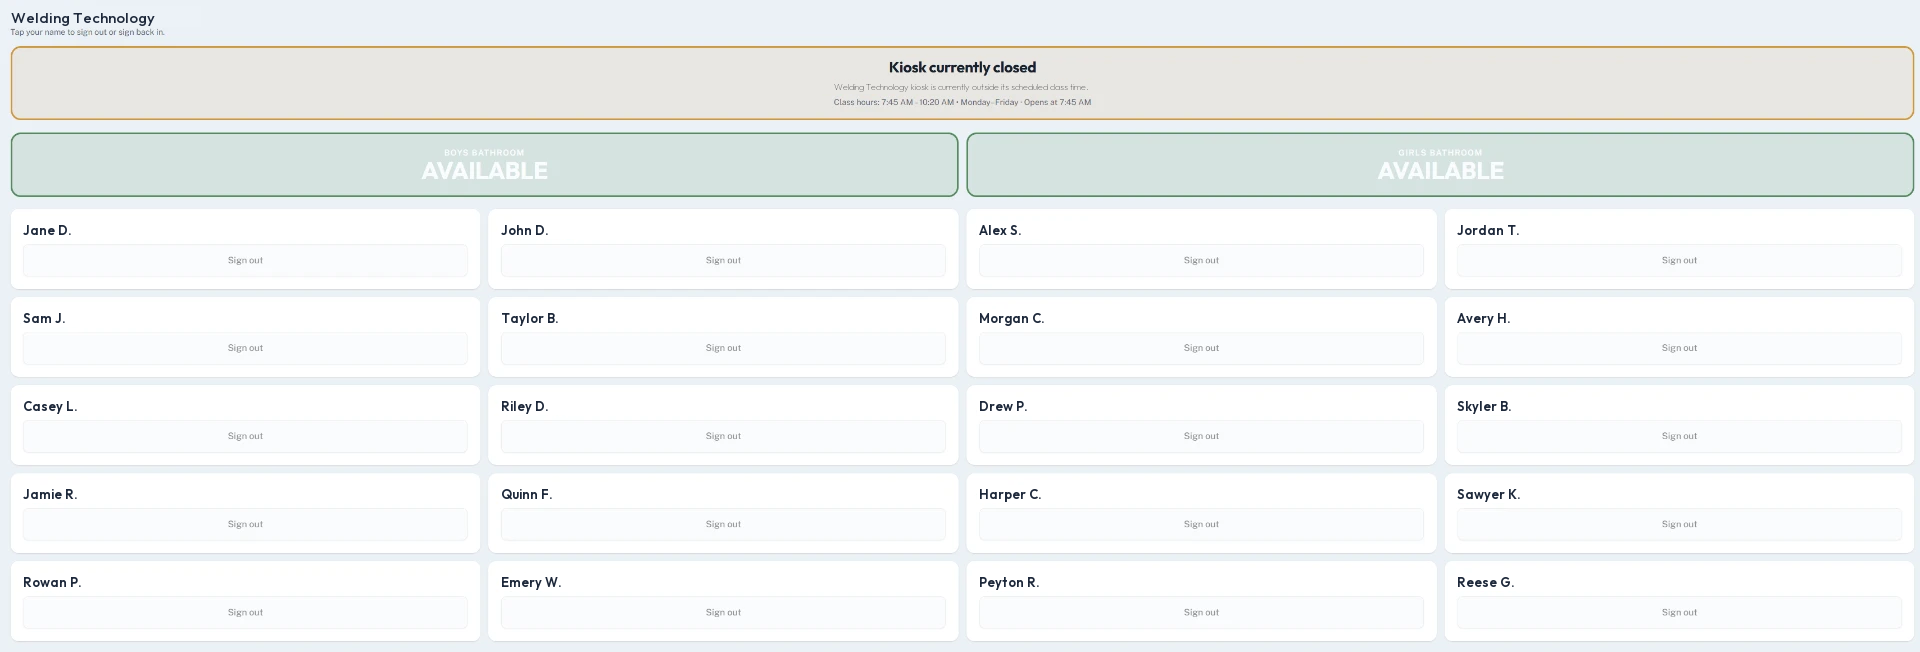This screenshot has height=652, width=1920.
Task: Click the Girls Bathroom Available banner
Action: [x=1440, y=165]
